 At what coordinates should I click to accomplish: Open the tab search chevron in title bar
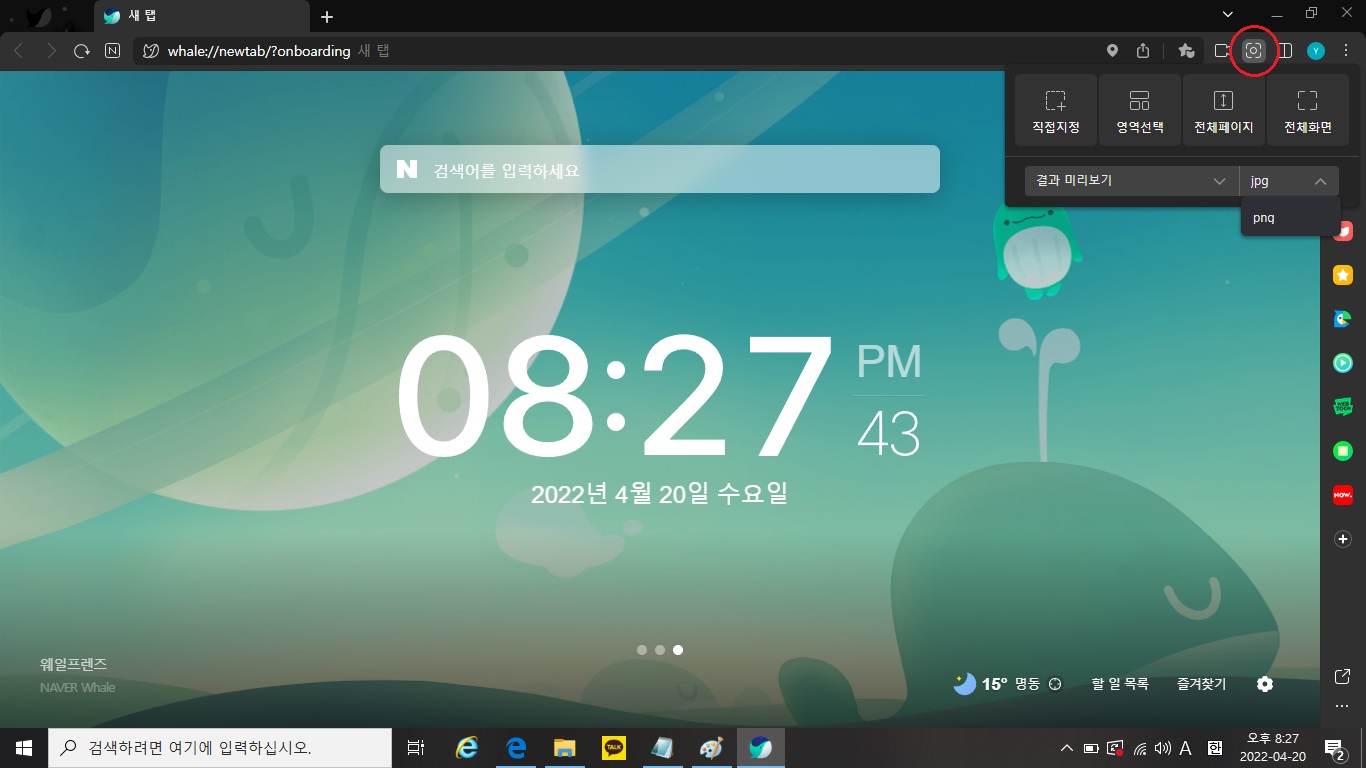pos(1229,14)
